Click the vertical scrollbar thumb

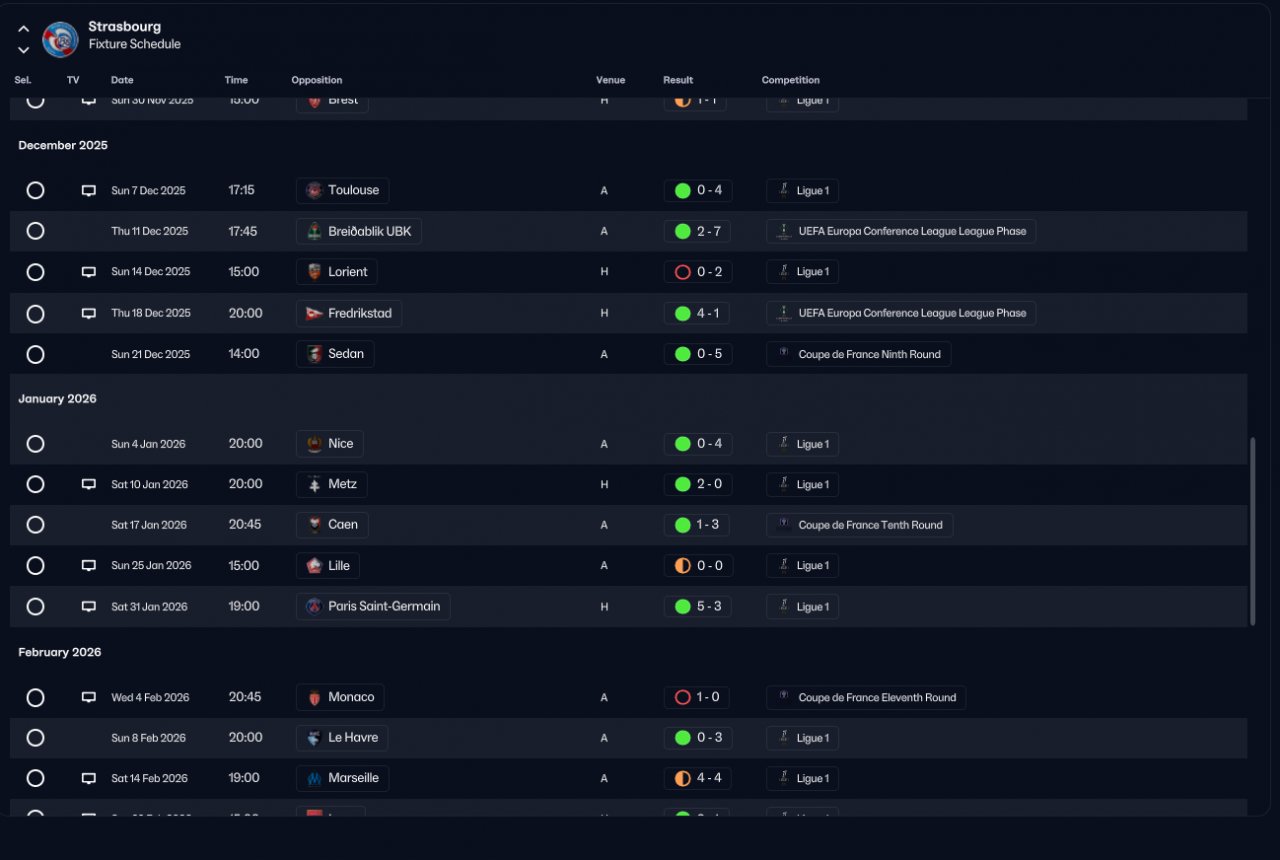click(x=1253, y=531)
